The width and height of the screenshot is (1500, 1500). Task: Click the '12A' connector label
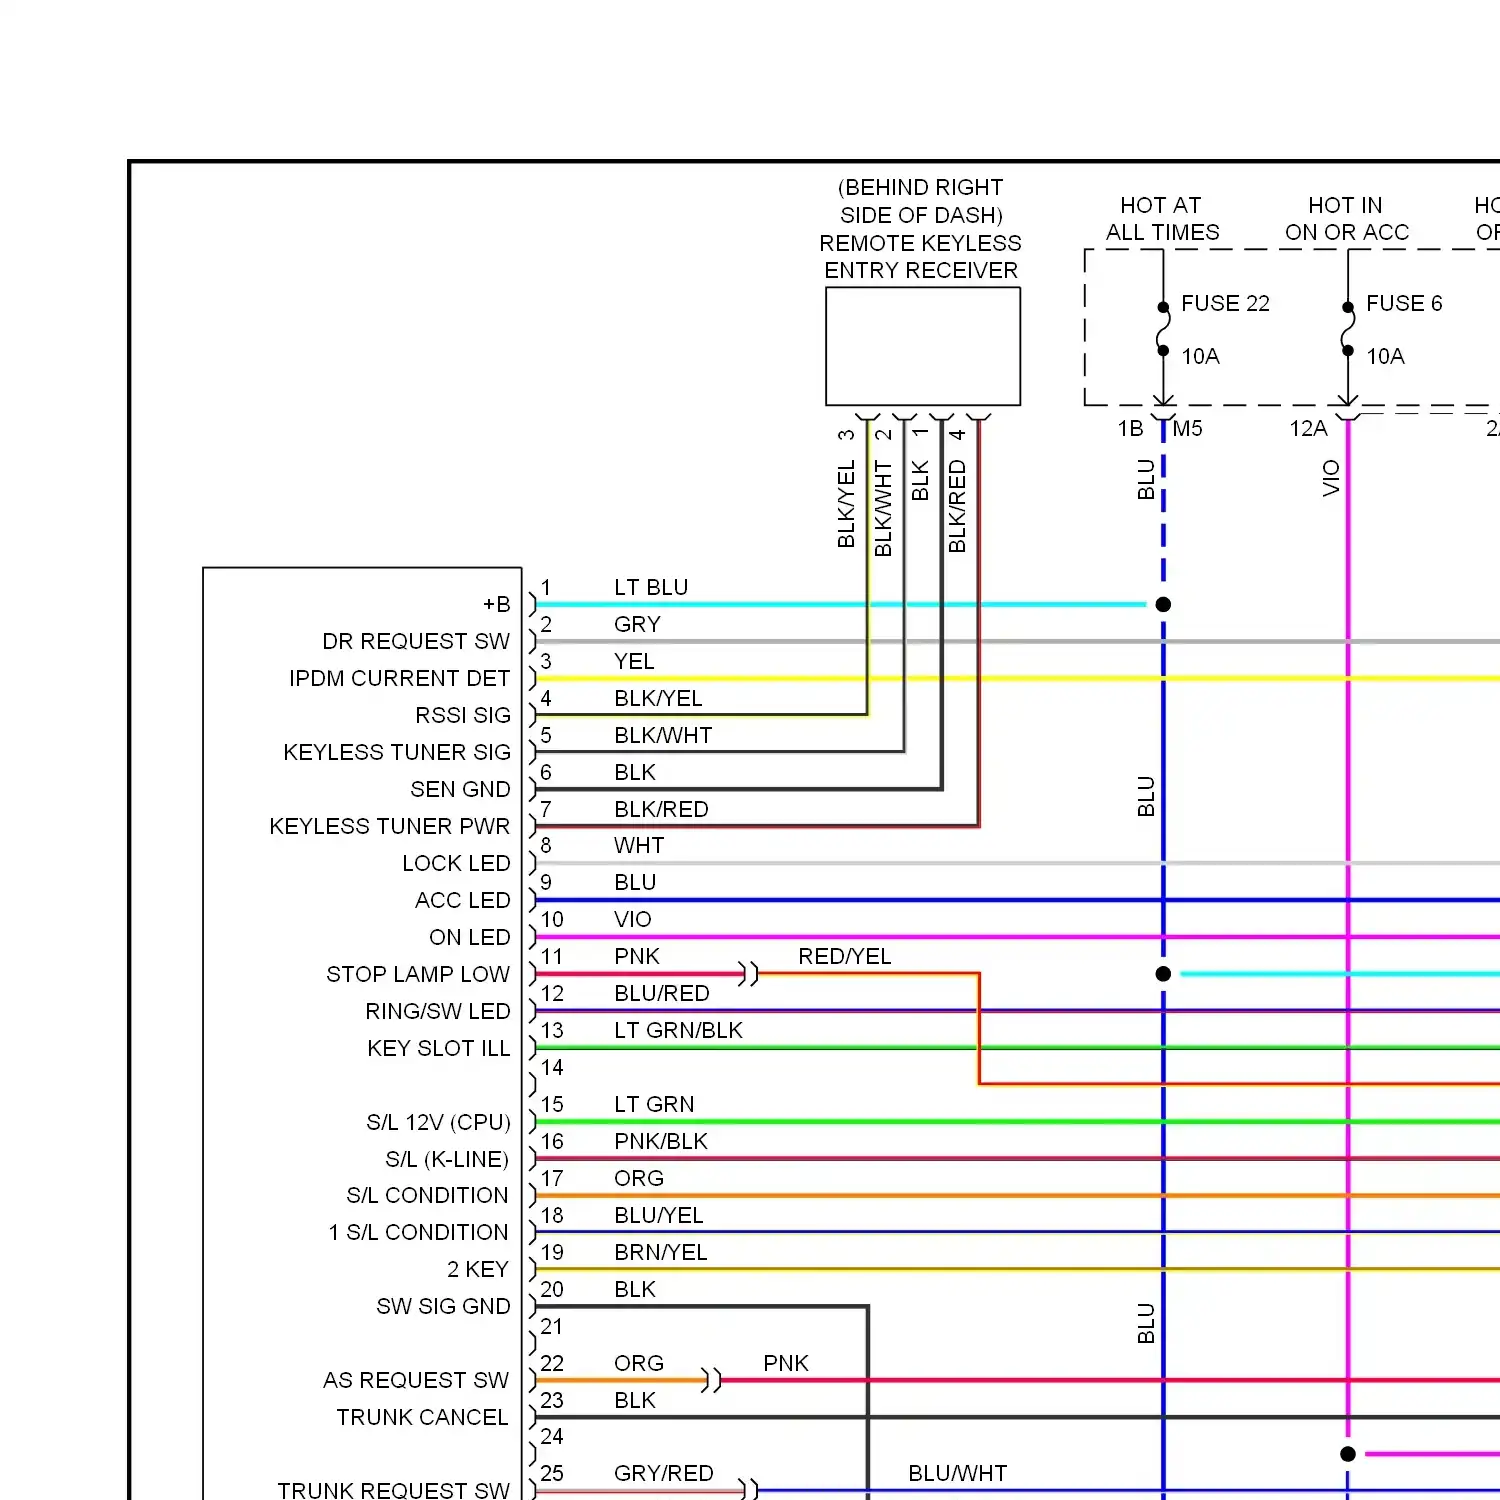pyautogui.click(x=1308, y=429)
